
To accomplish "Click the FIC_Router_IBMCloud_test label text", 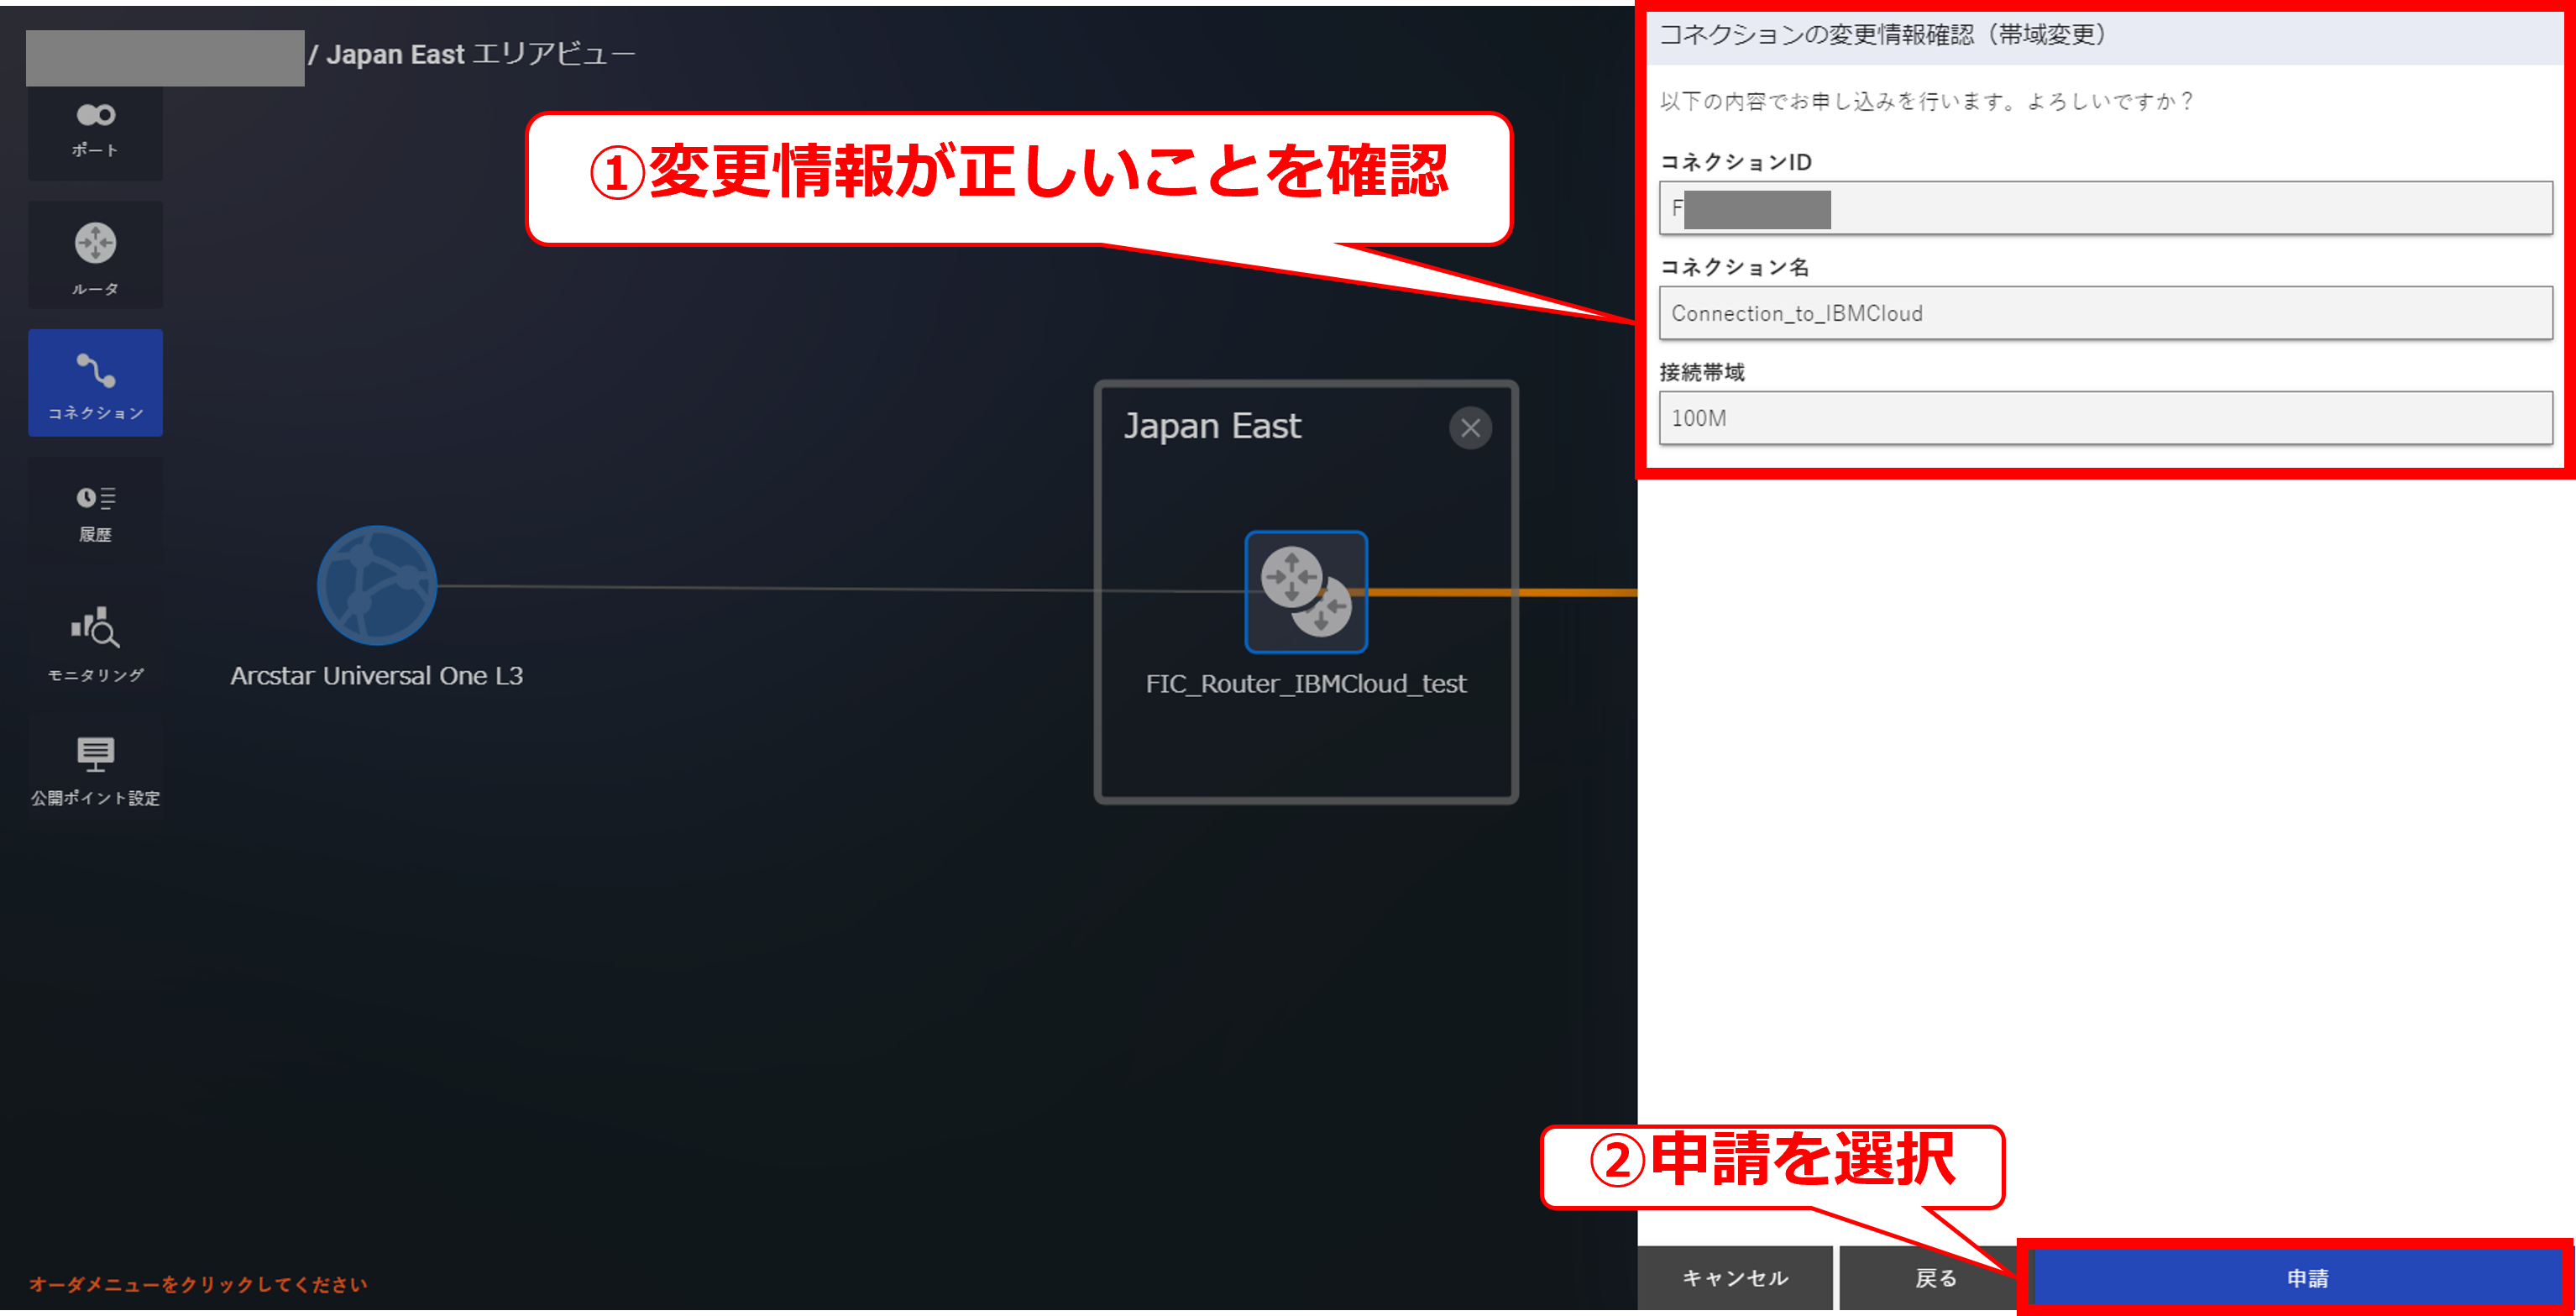I will point(1305,684).
